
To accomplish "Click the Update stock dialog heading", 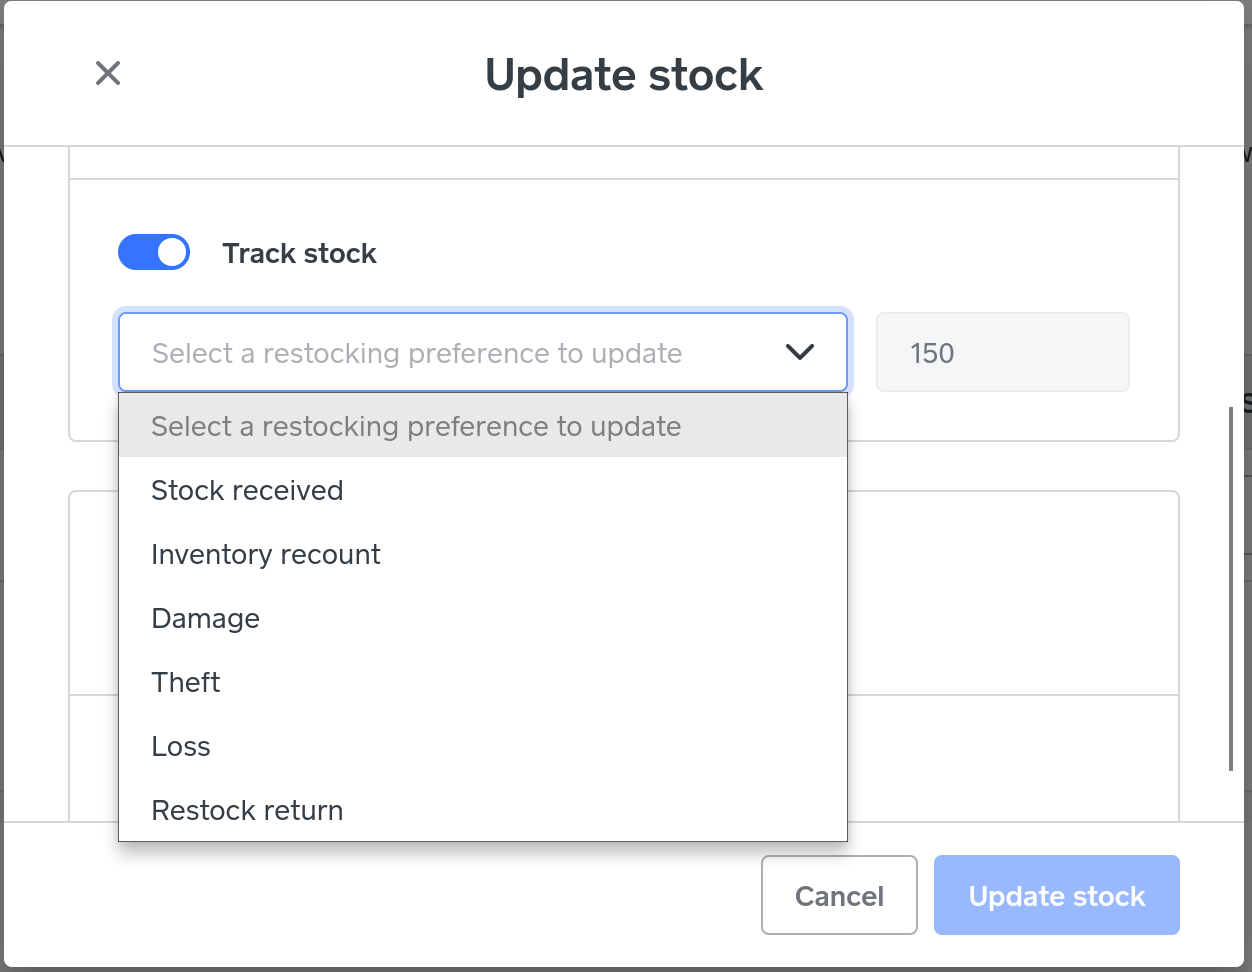I will coord(624,75).
